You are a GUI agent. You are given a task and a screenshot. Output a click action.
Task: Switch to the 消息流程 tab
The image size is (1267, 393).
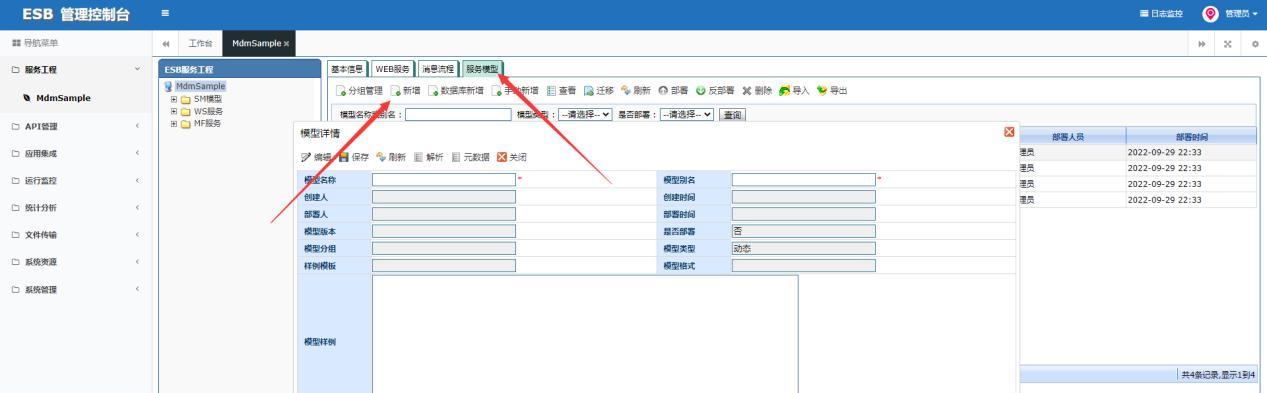(437, 68)
